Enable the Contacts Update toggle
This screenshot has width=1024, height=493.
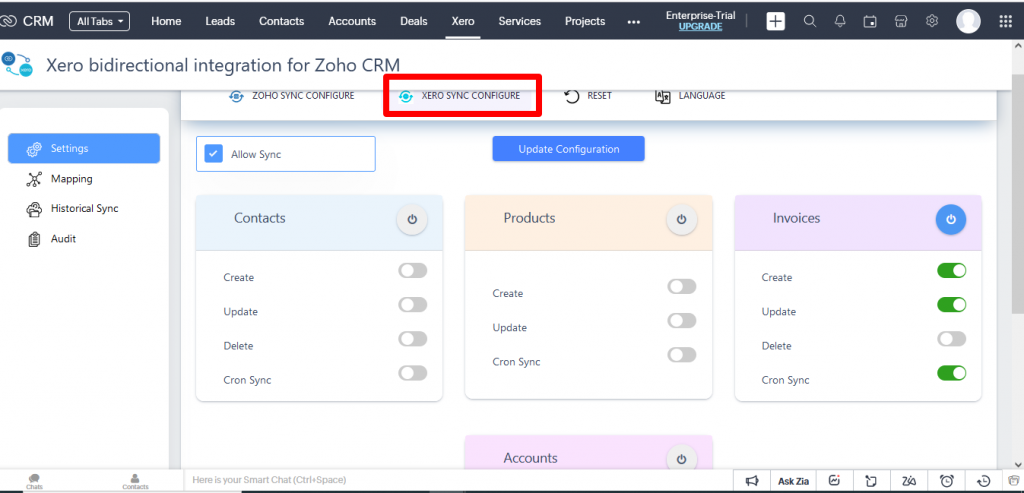tap(413, 305)
